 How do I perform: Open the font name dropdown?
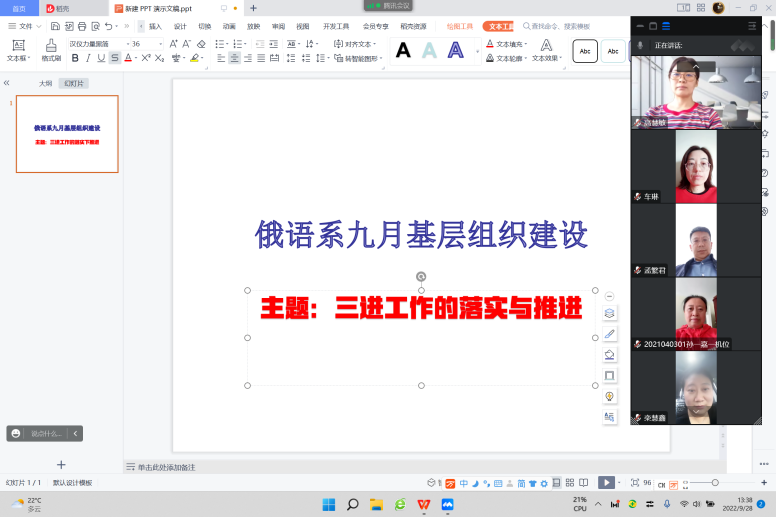coord(124,44)
